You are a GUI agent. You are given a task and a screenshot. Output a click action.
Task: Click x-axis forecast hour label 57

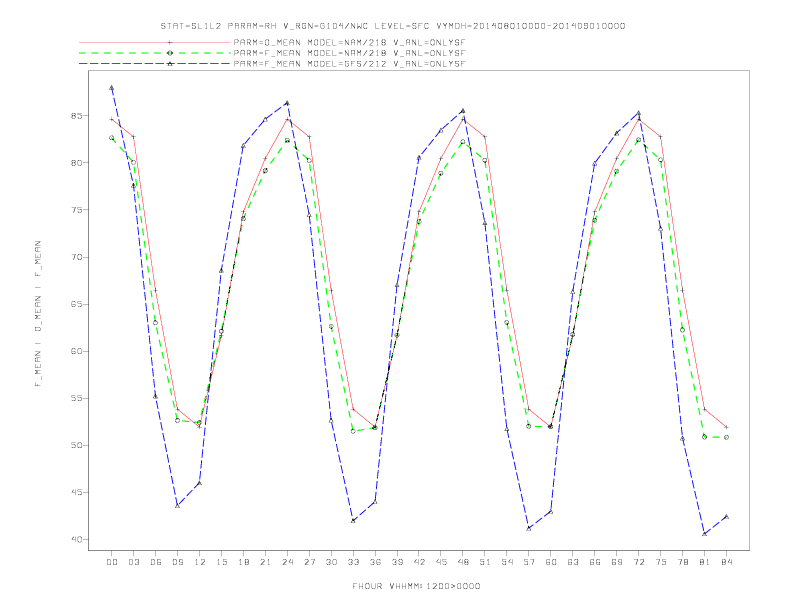pyautogui.click(x=529, y=562)
